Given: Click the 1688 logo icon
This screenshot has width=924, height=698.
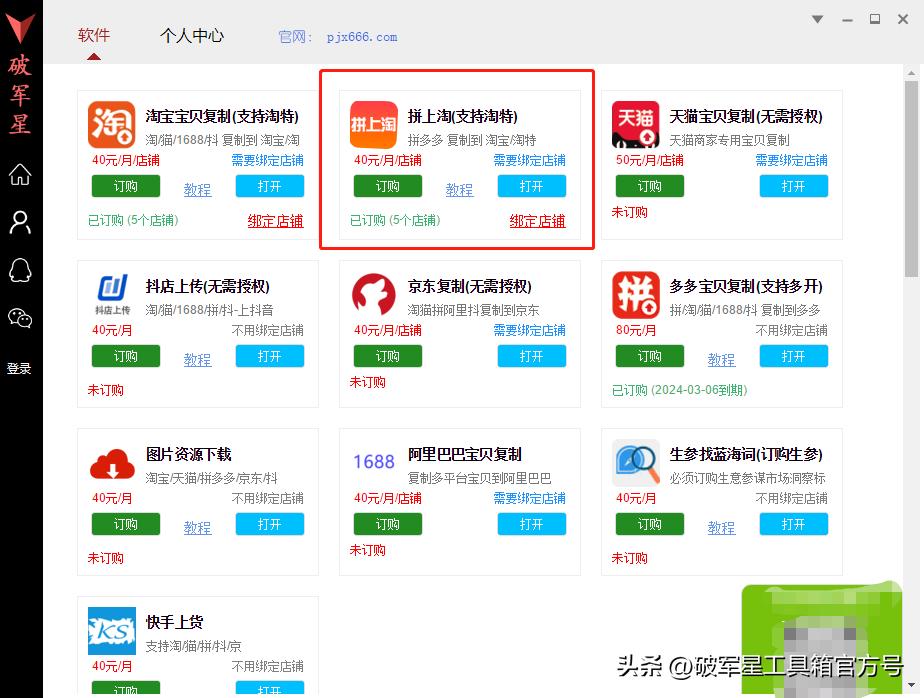Looking at the screenshot, I should point(373,462).
